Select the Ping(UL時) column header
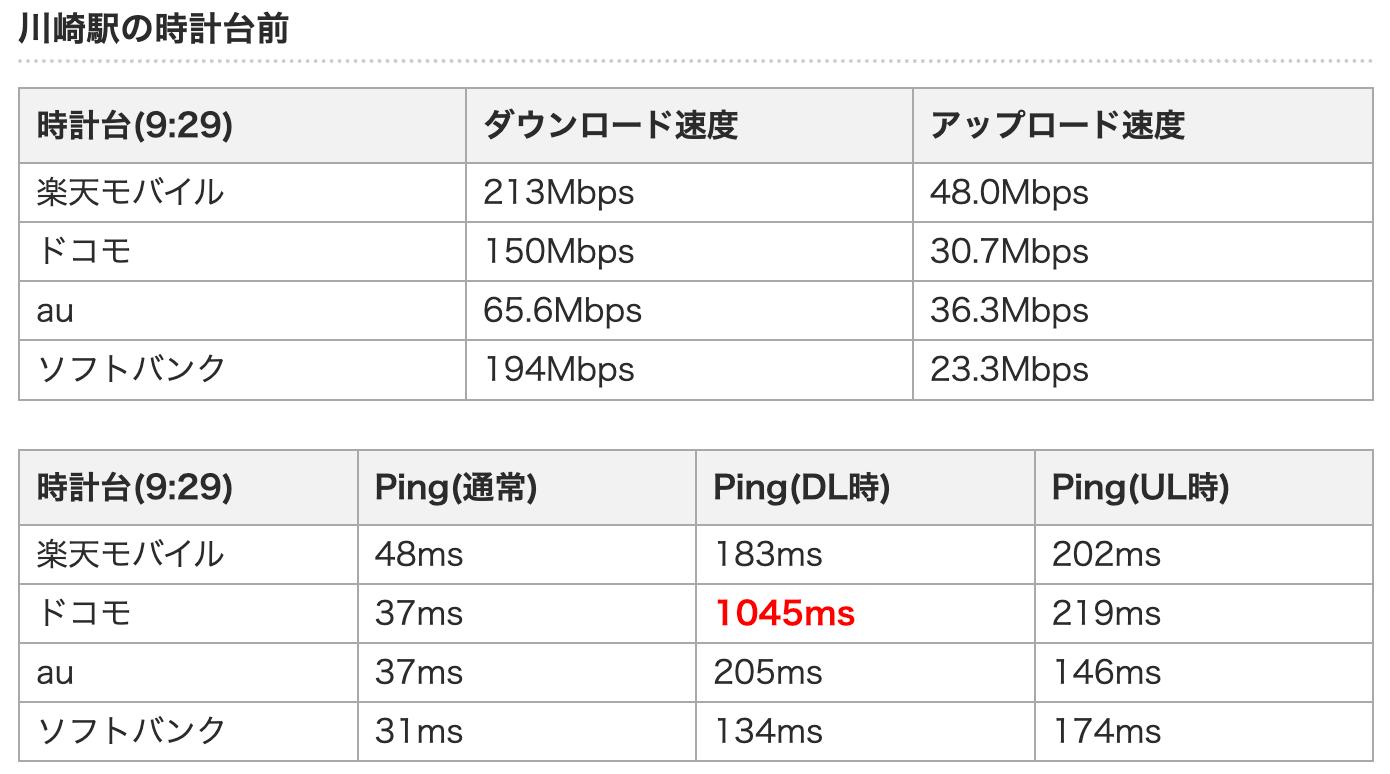1390x774 pixels. 1140,487
